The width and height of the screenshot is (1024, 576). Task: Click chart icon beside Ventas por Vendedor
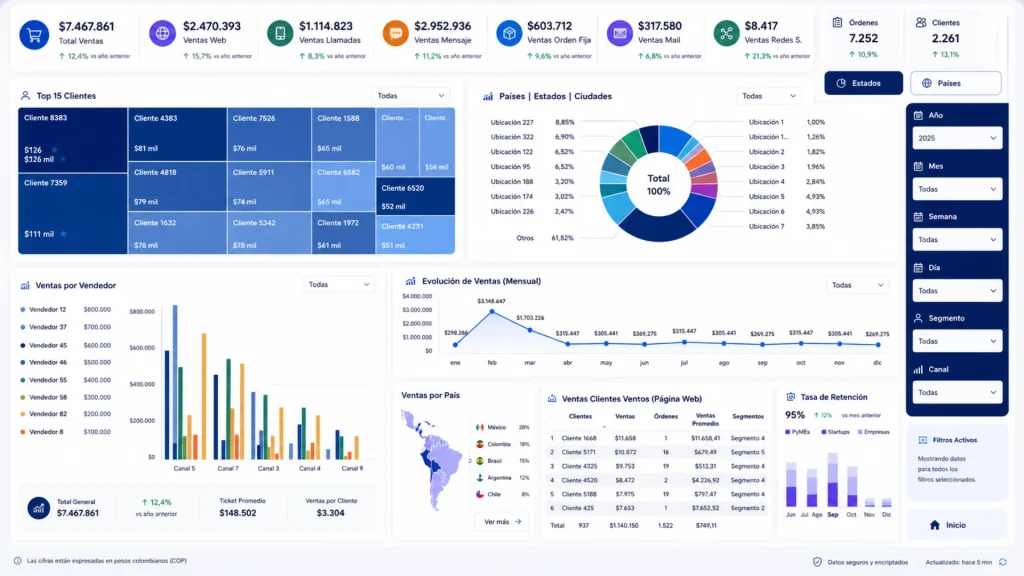(25, 285)
